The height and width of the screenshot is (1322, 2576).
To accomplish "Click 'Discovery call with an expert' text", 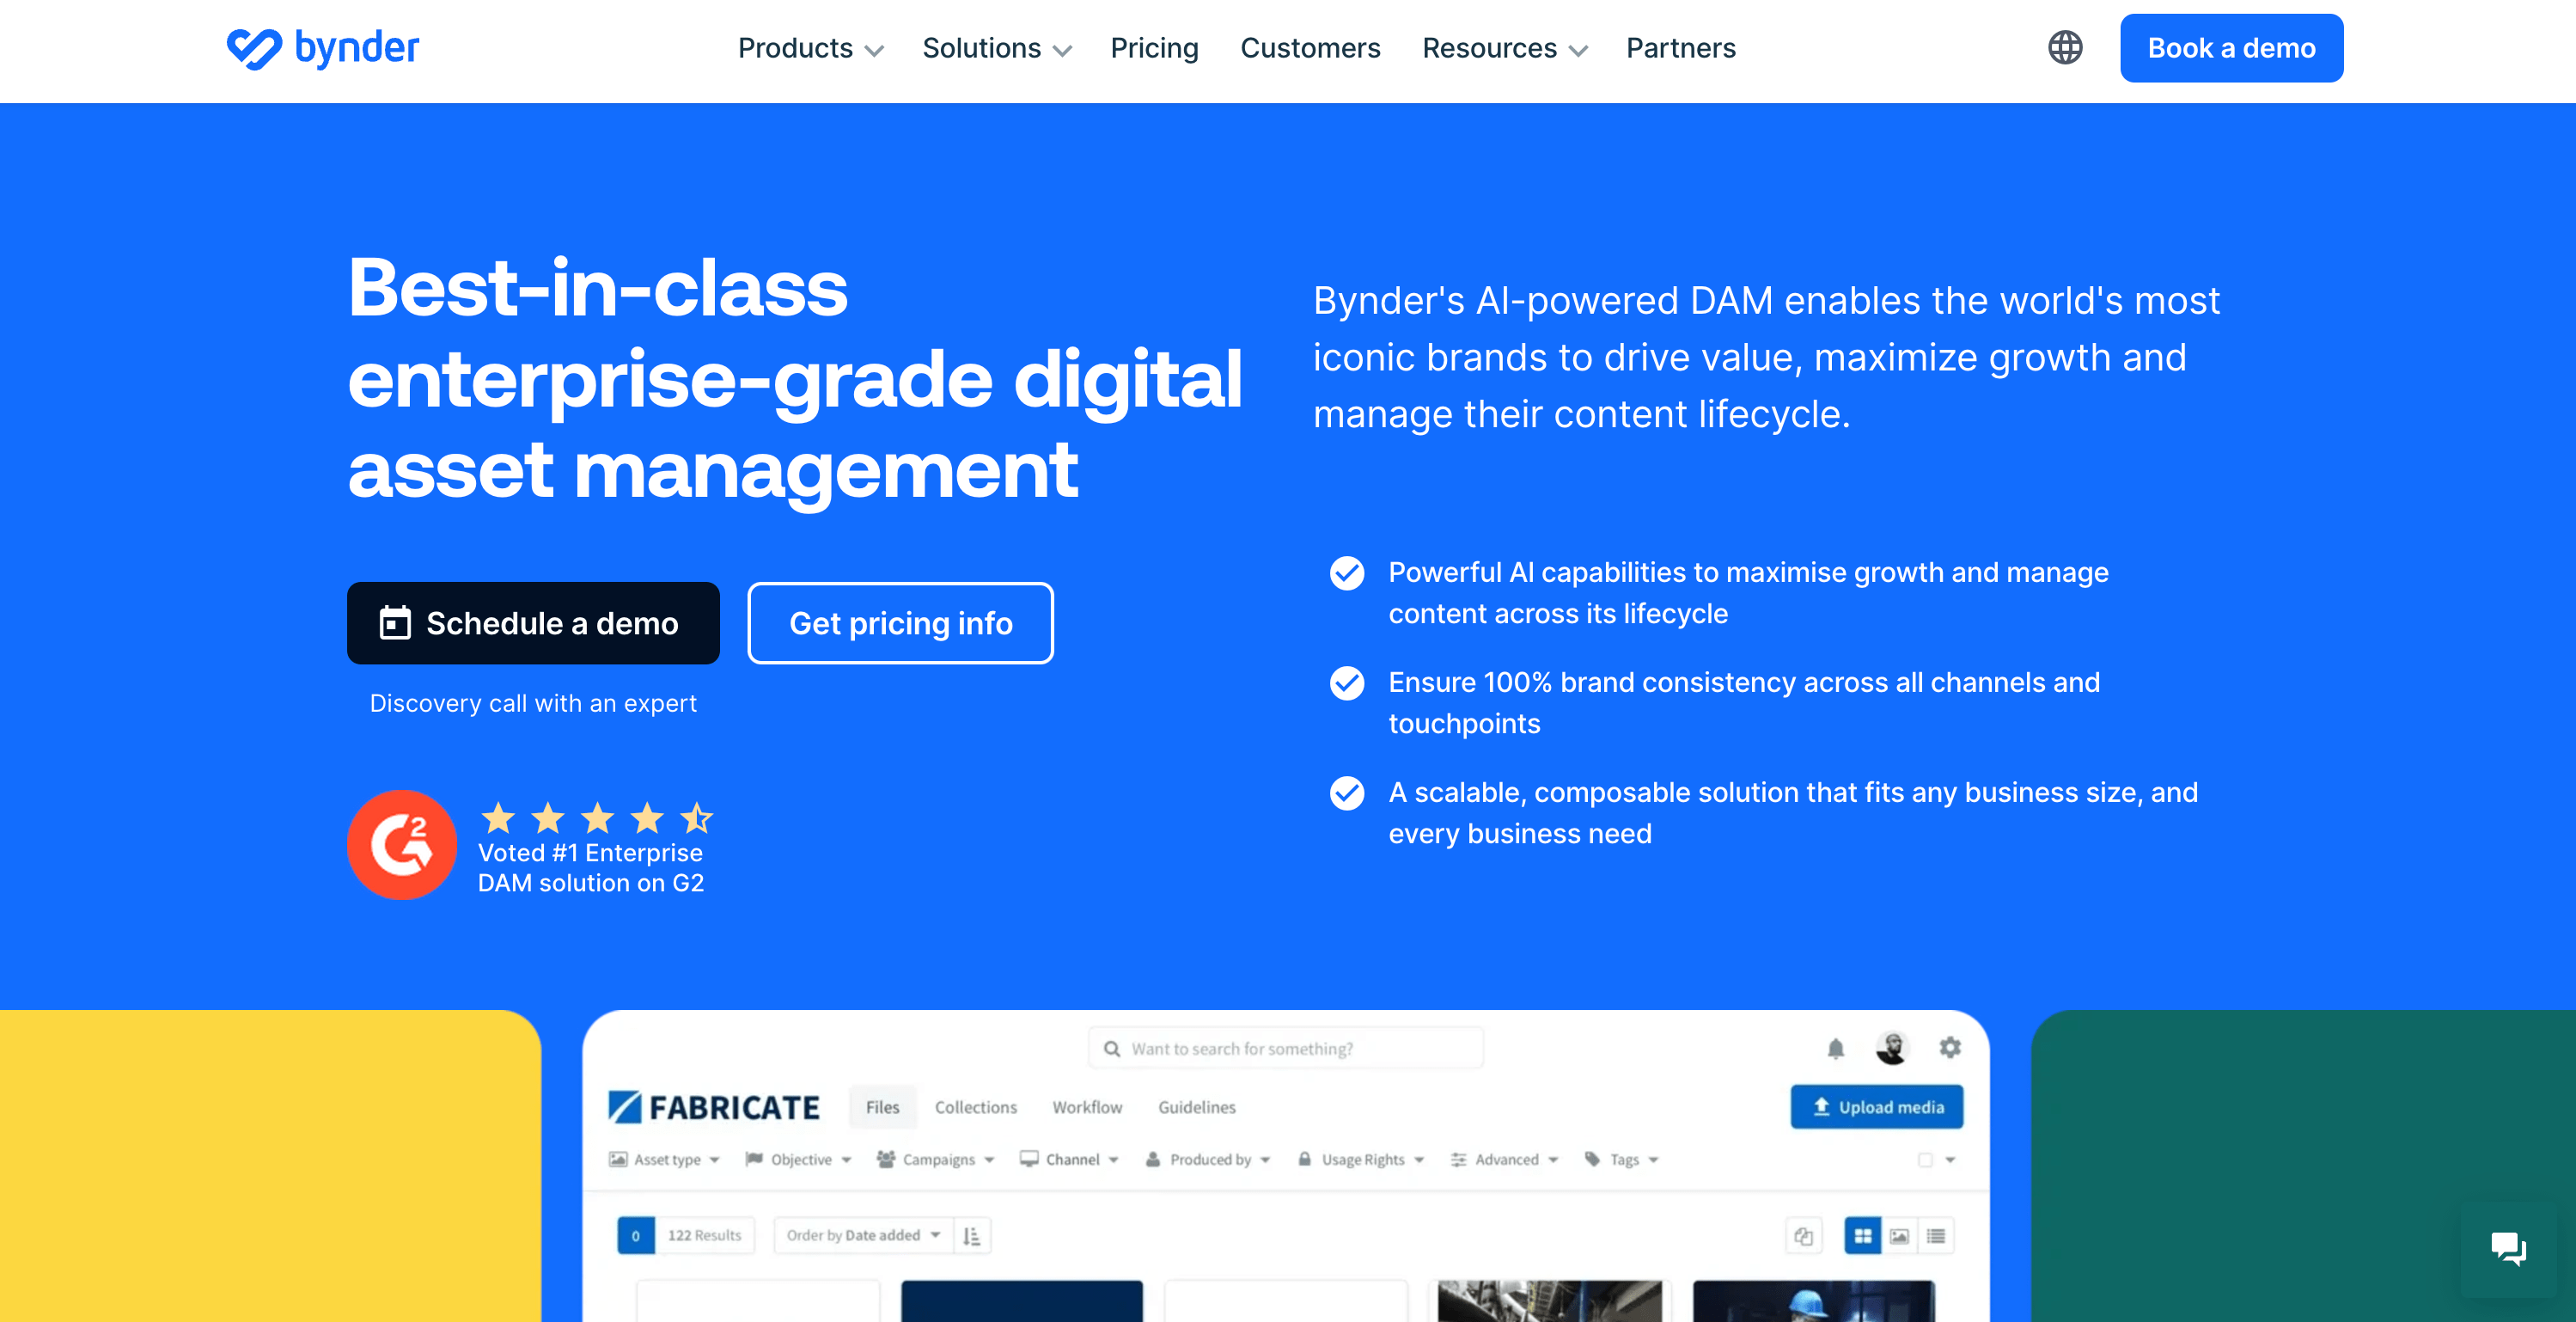I will click(x=533, y=704).
